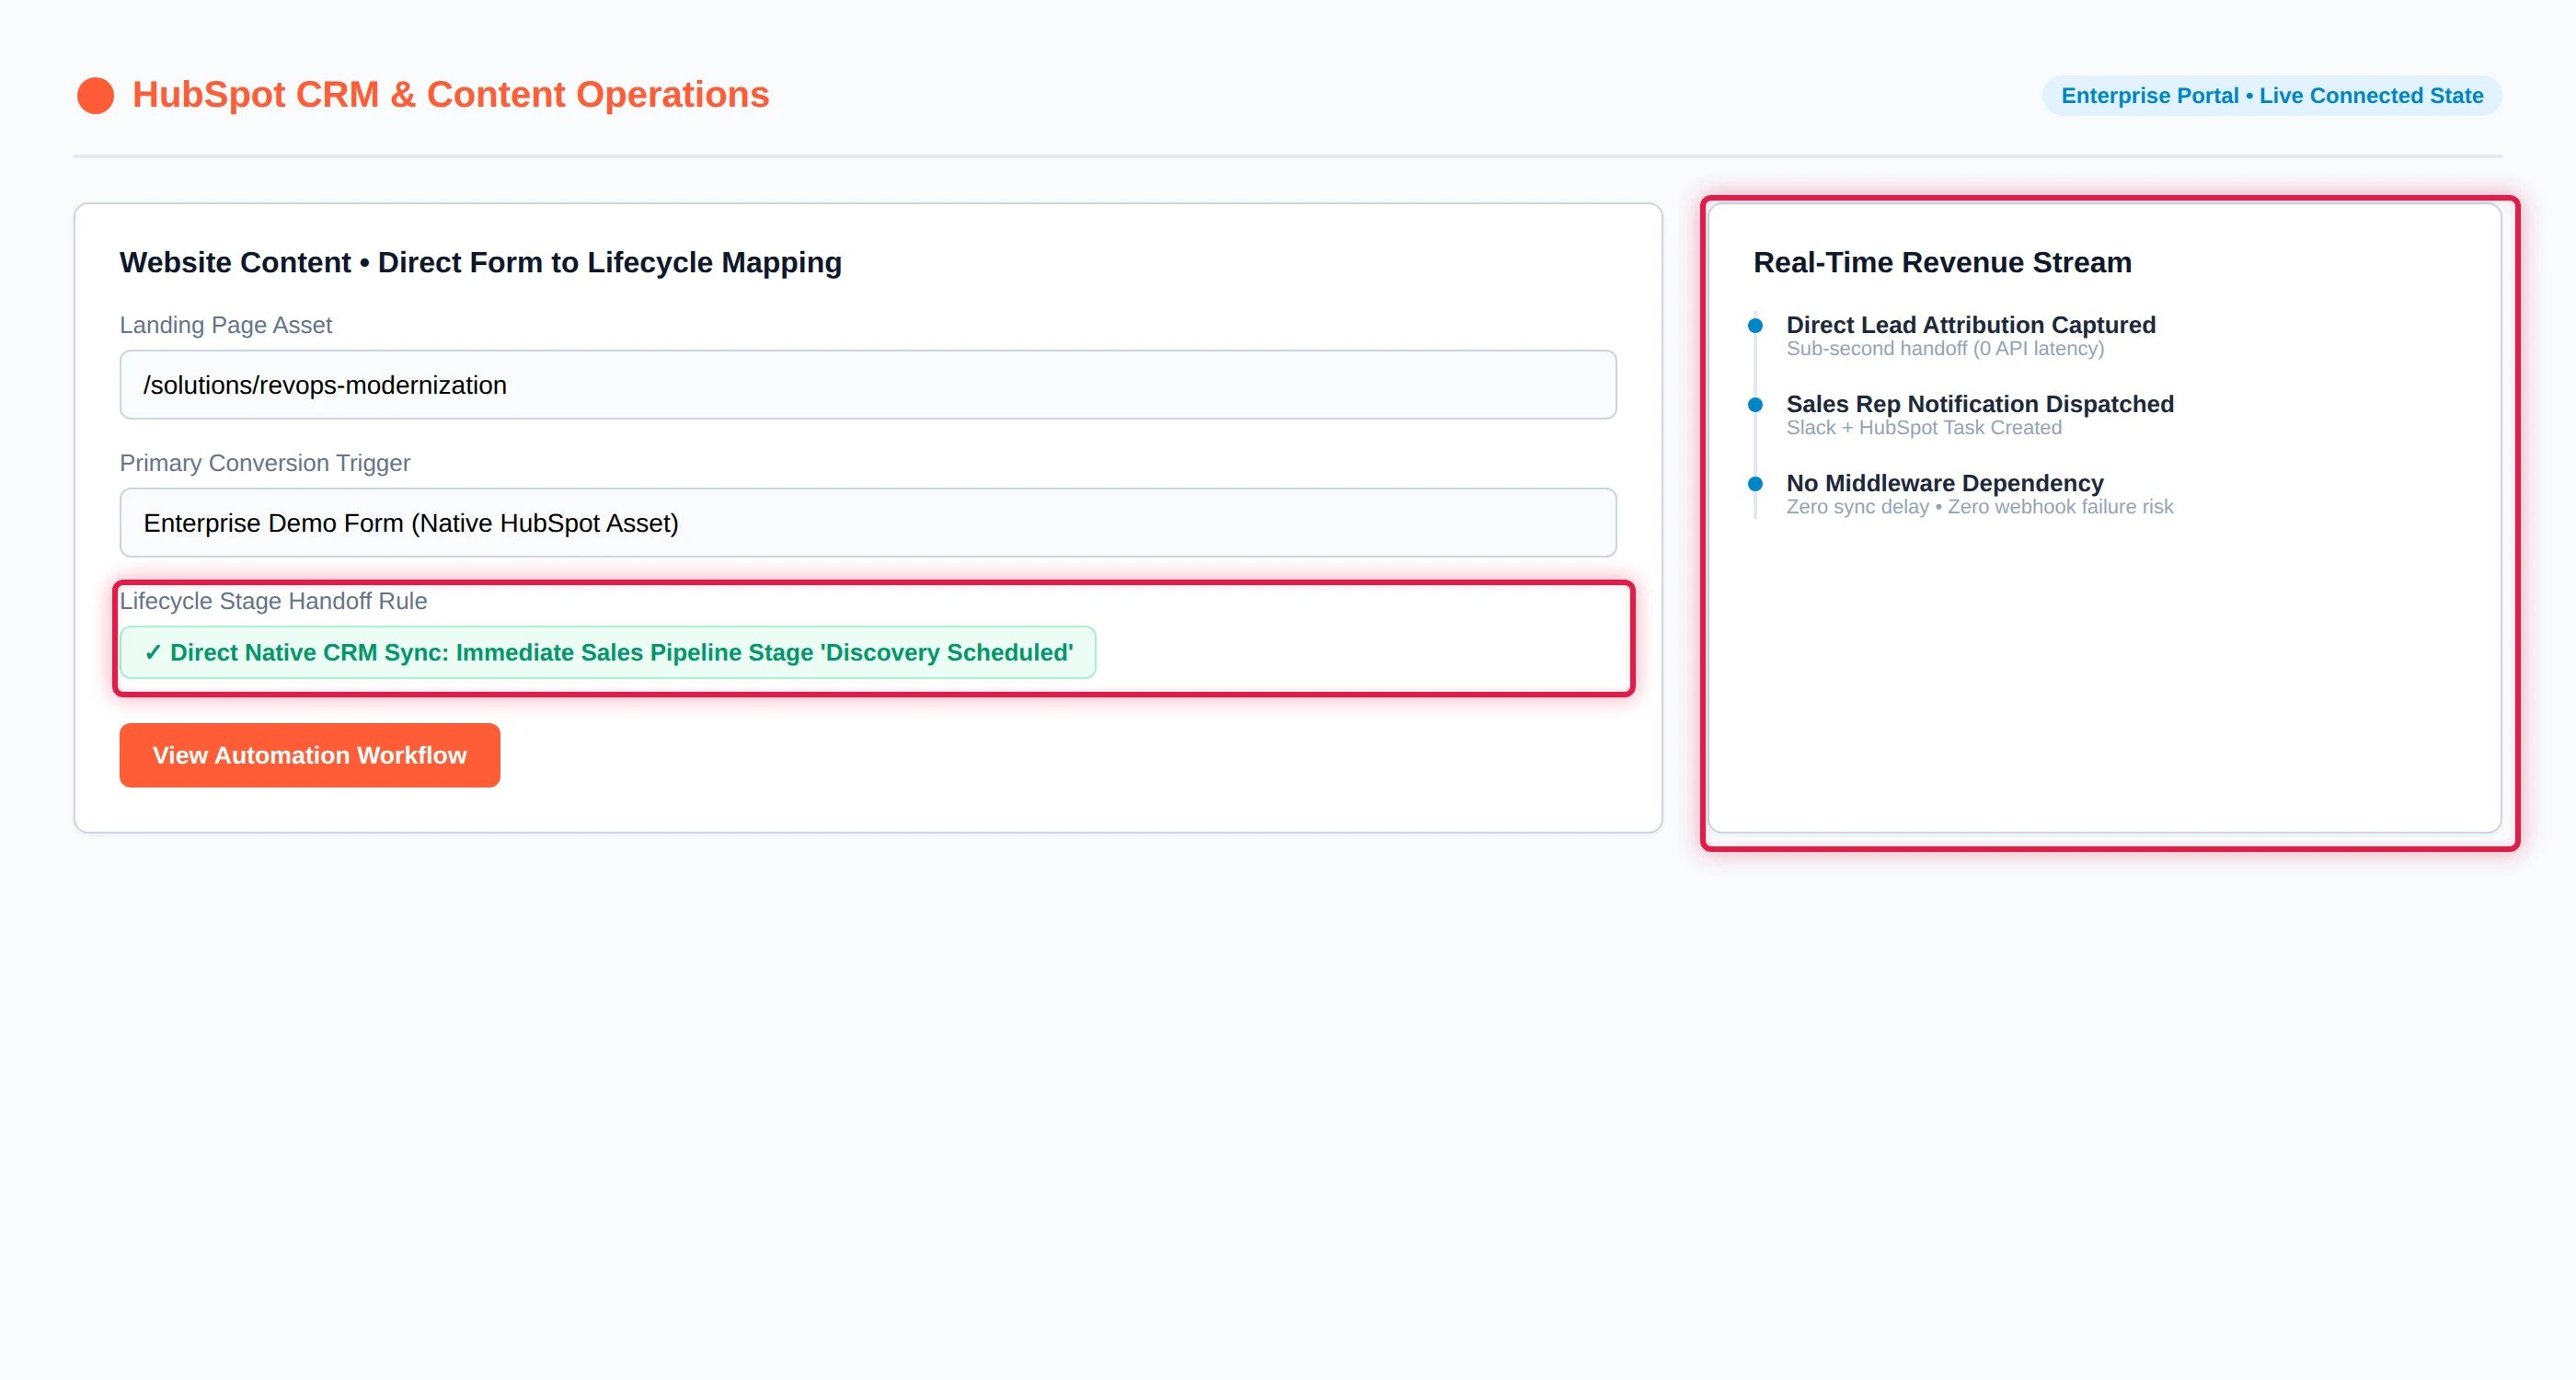Open View Automation Workflow button
Image resolution: width=2576 pixels, height=1380 pixels.
(309, 755)
